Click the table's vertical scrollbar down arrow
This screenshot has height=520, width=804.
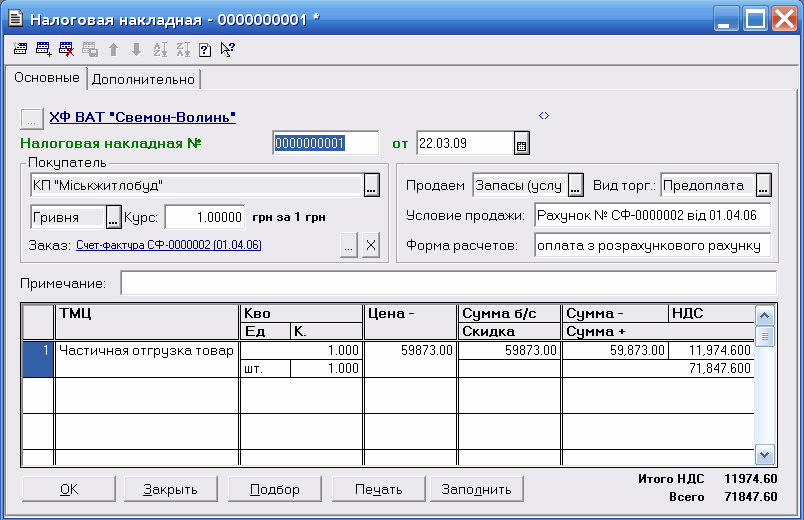point(765,455)
